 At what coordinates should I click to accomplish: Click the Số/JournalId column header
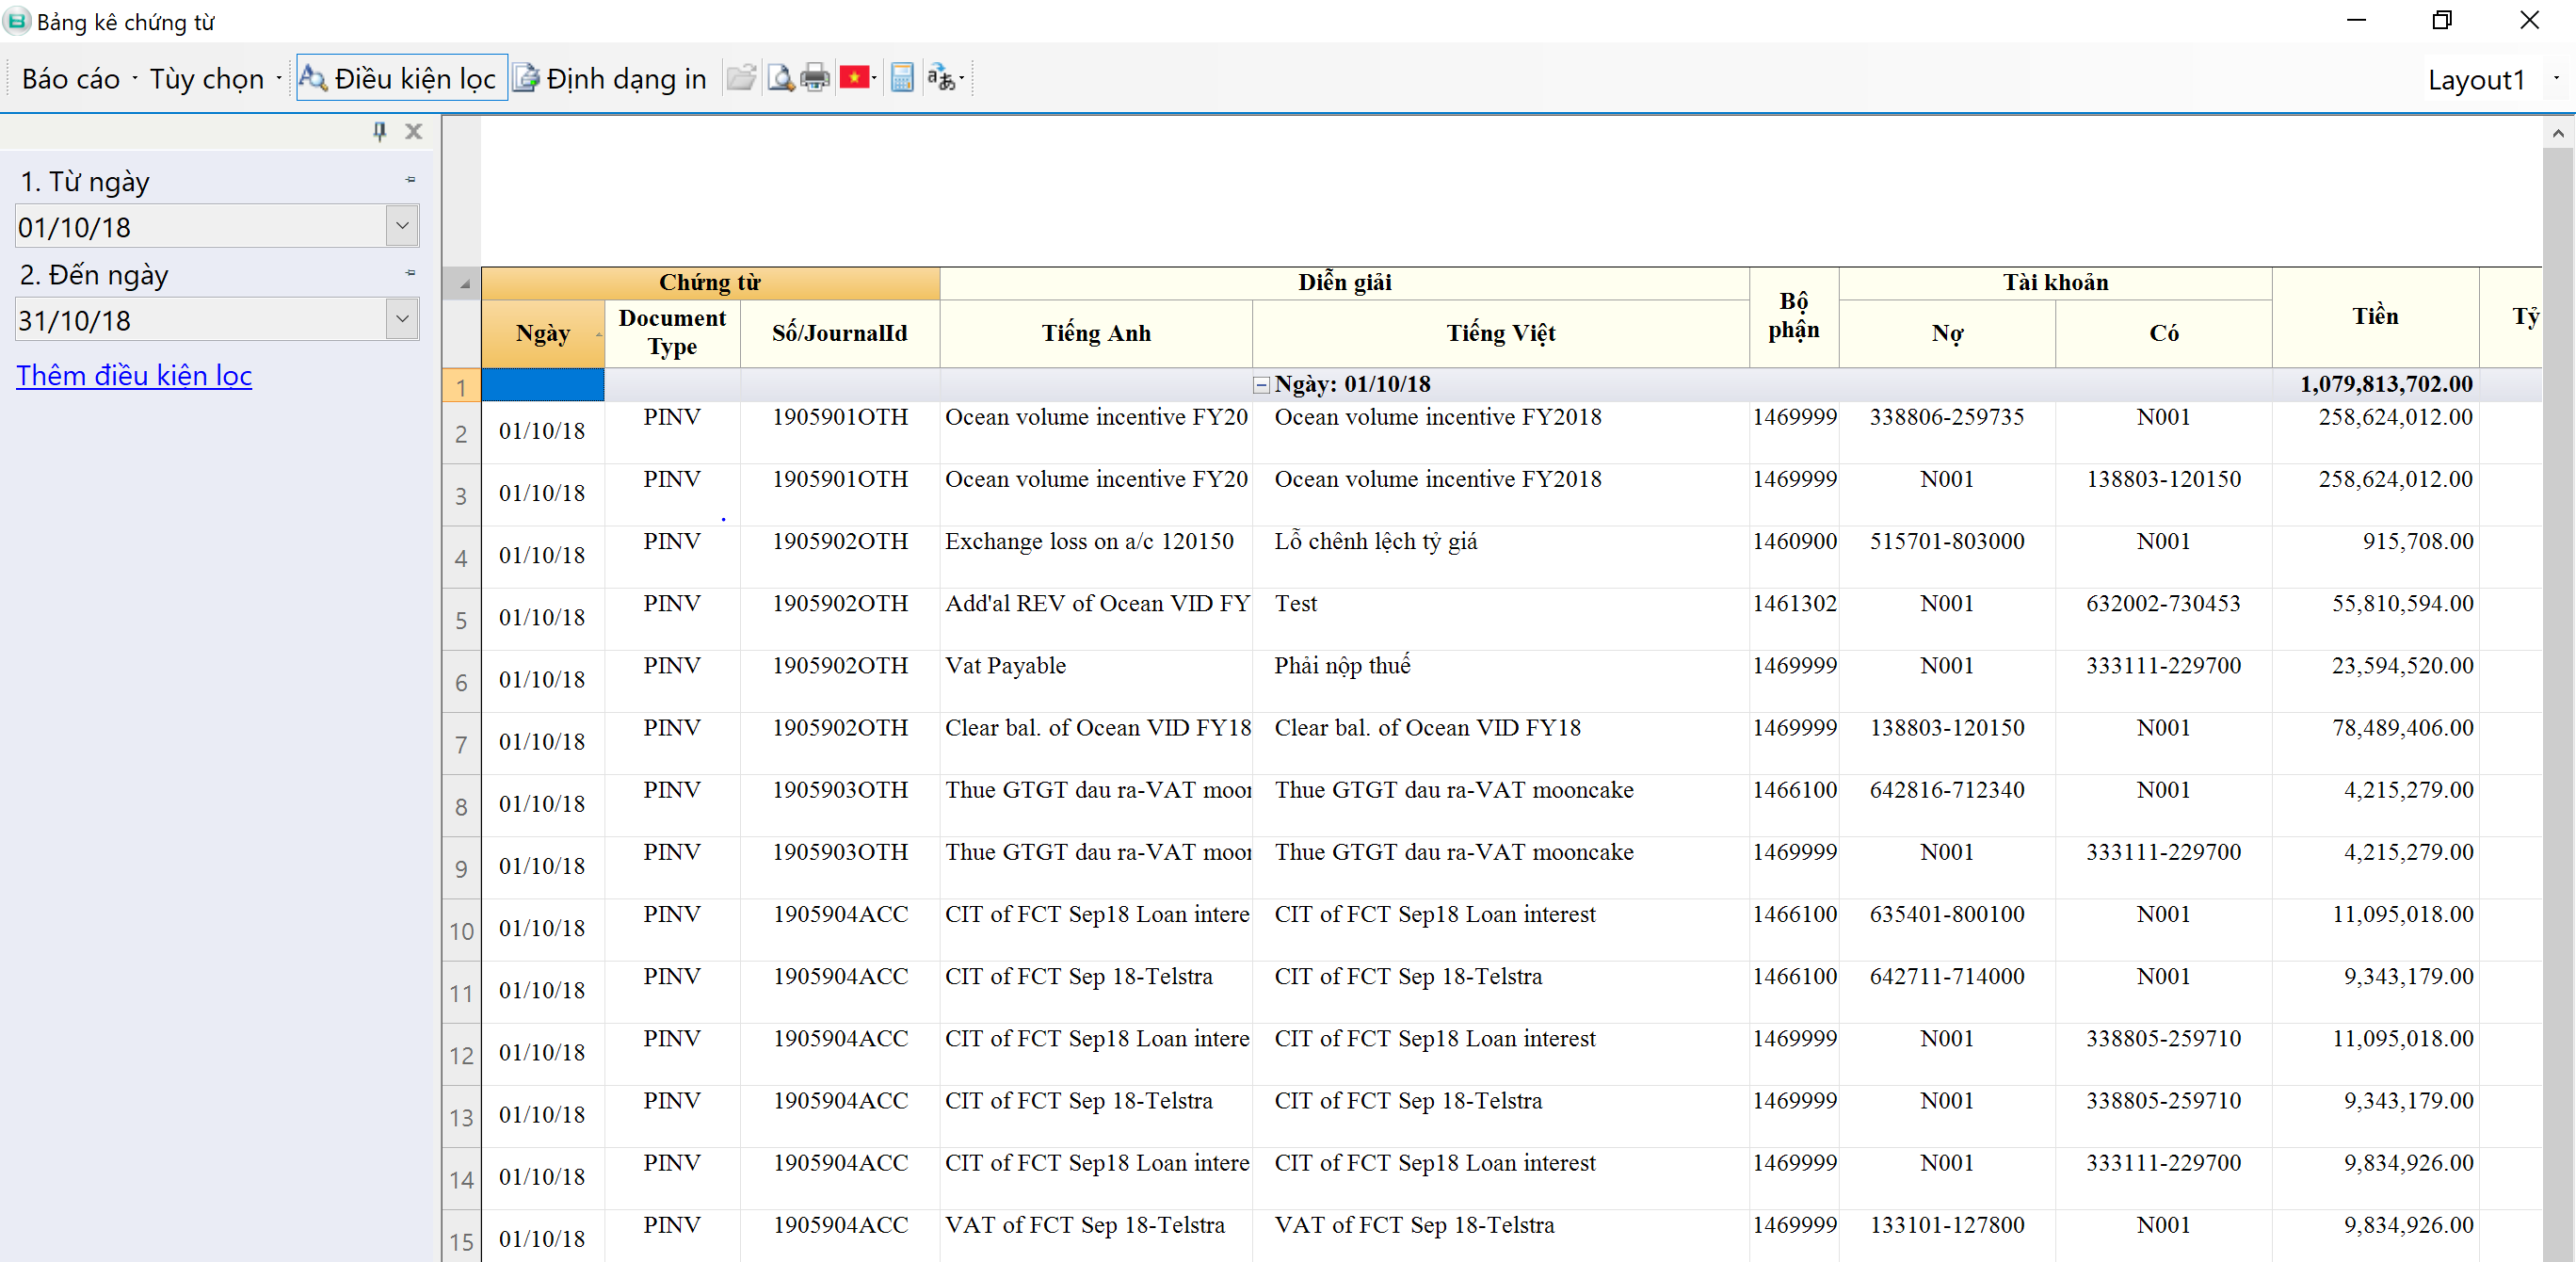click(x=839, y=333)
